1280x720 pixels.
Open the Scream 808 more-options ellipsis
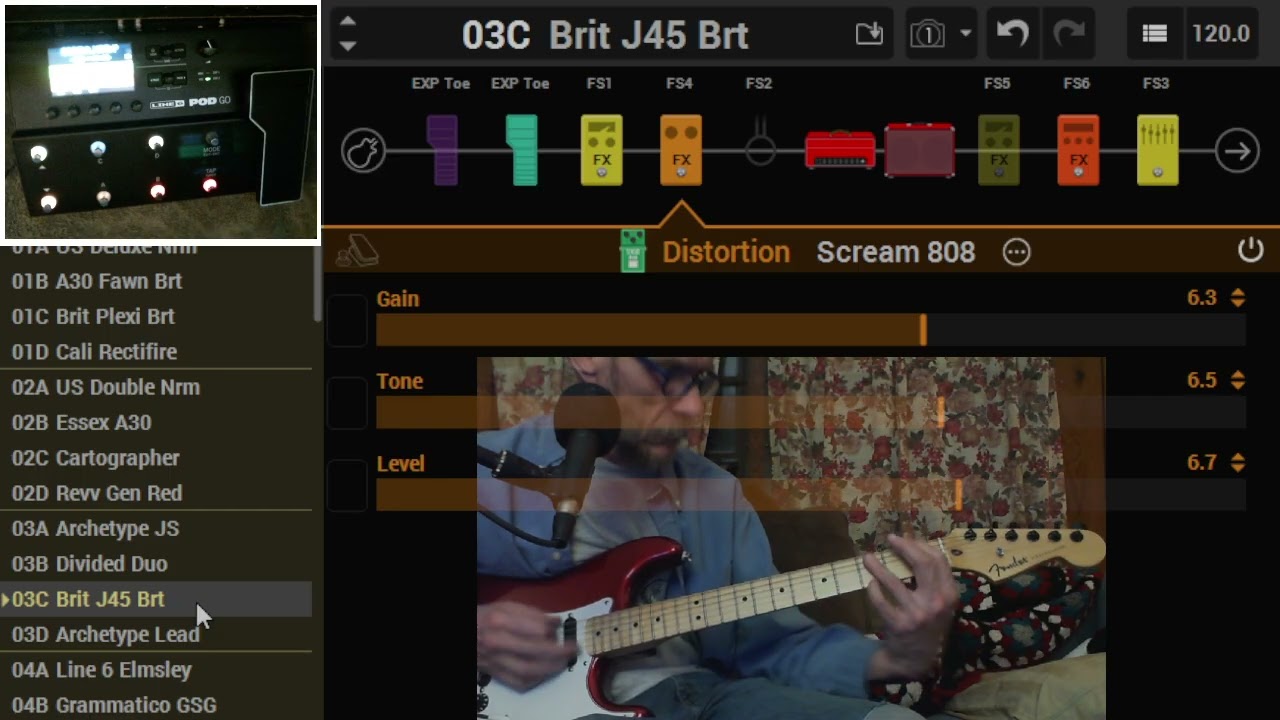(1017, 252)
